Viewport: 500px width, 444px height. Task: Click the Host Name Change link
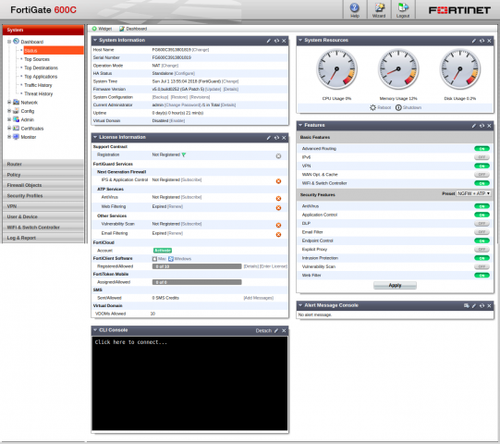click(200, 50)
